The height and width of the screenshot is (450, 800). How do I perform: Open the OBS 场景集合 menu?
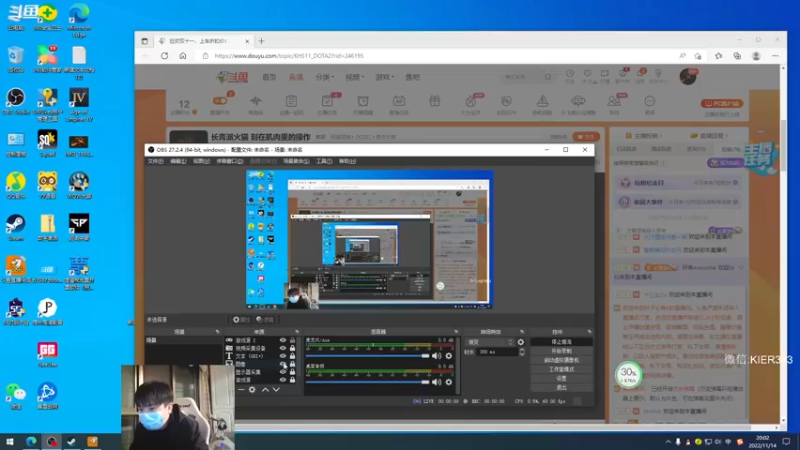296,161
